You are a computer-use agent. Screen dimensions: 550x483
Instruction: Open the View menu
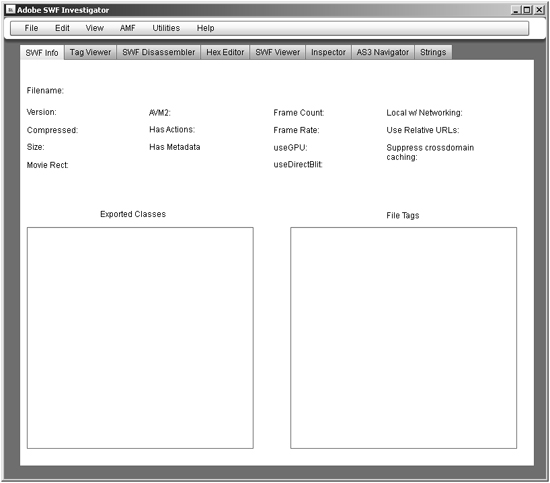95,28
